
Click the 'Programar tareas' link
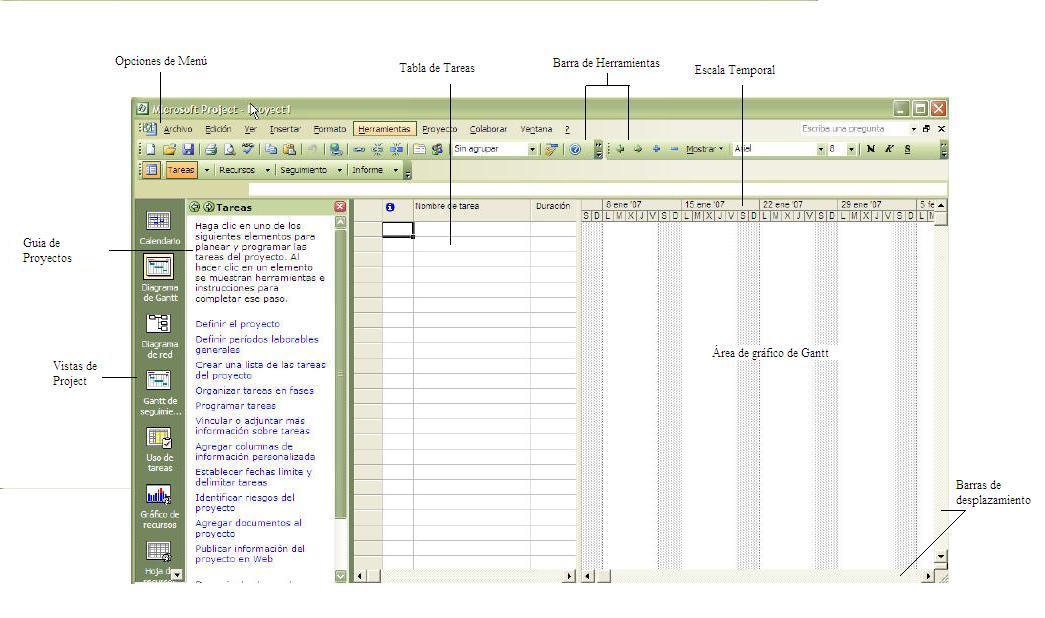235,406
